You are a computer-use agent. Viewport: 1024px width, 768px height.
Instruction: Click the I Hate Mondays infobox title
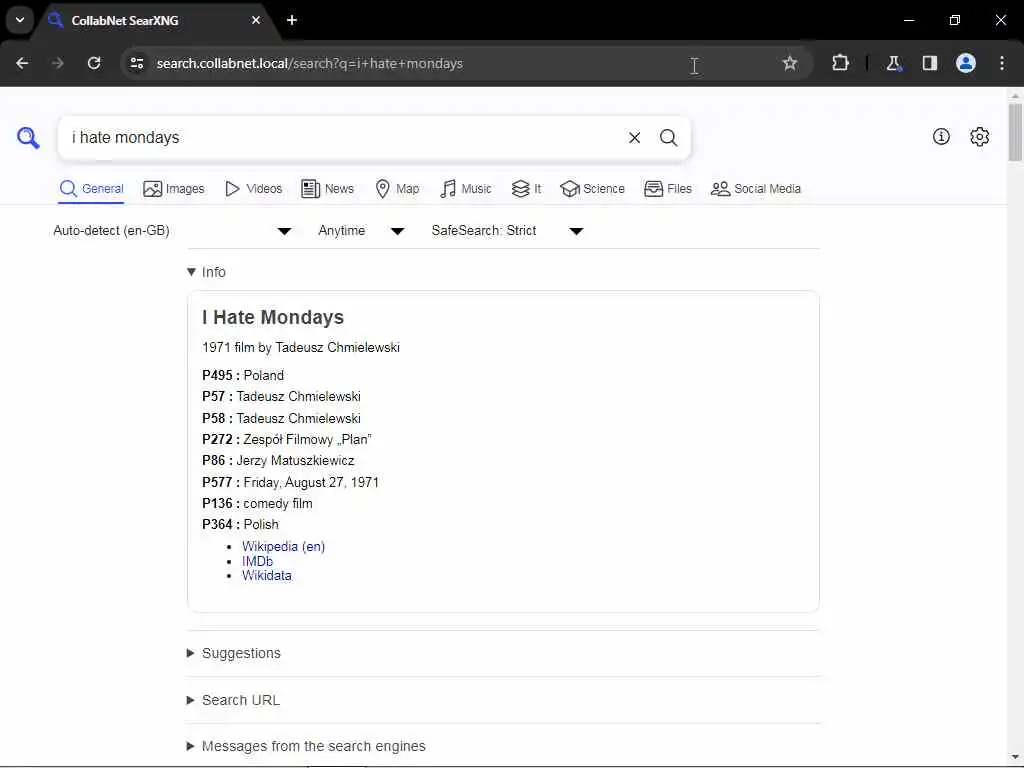[x=273, y=317]
